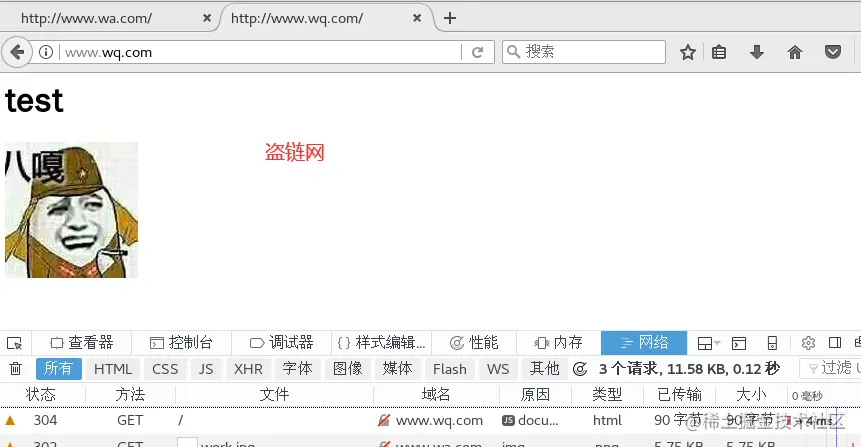Switch to the 性能 performance tab
Screen dimensions: 861x447
pos(474,343)
